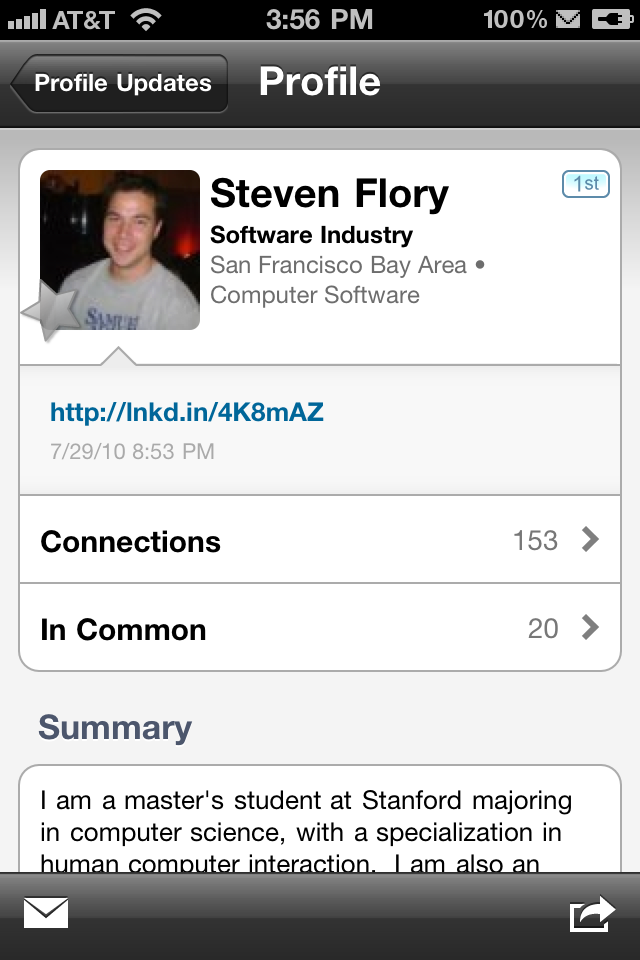The height and width of the screenshot is (960, 640).
Task: Tap the cellular signal bars icon
Action: point(27,19)
